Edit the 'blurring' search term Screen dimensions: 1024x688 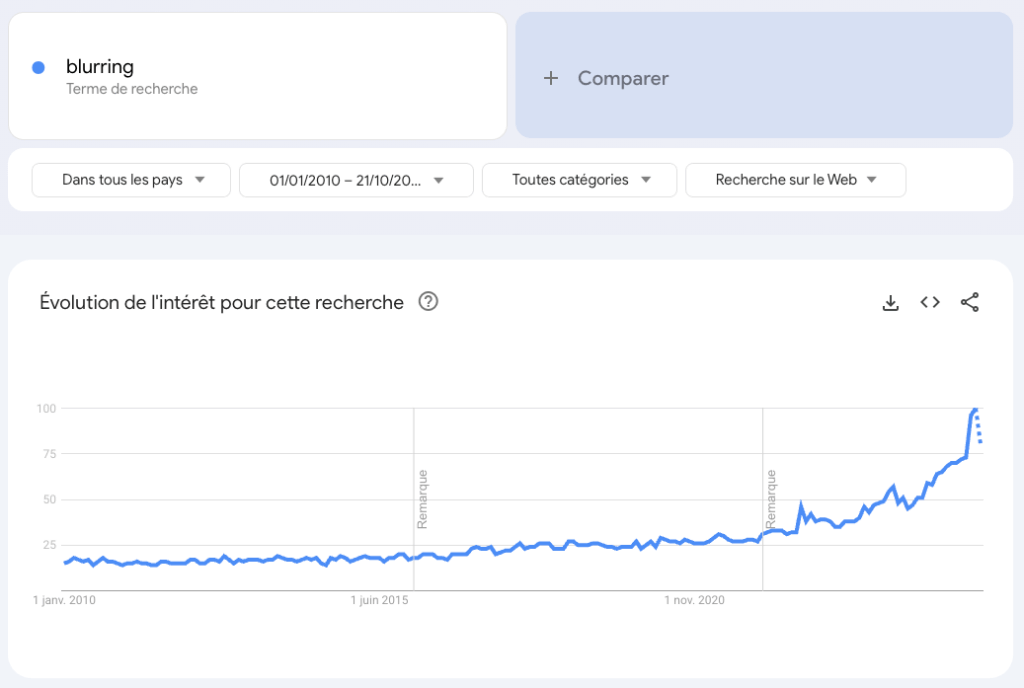pyautogui.click(x=100, y=67)
